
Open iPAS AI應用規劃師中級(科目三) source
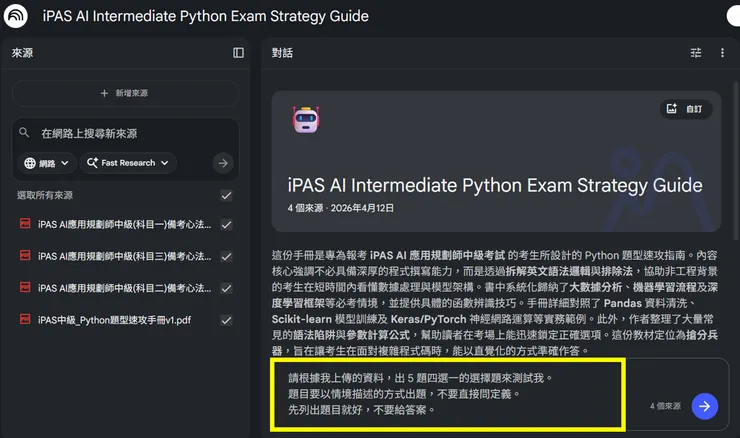(x=125, y=256)
